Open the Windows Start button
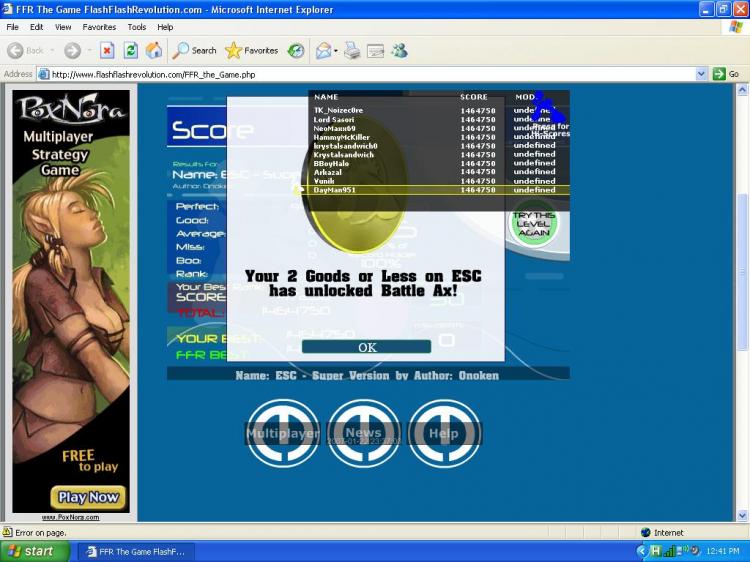This screenshot has width=750, height=562. click(35, 551)
